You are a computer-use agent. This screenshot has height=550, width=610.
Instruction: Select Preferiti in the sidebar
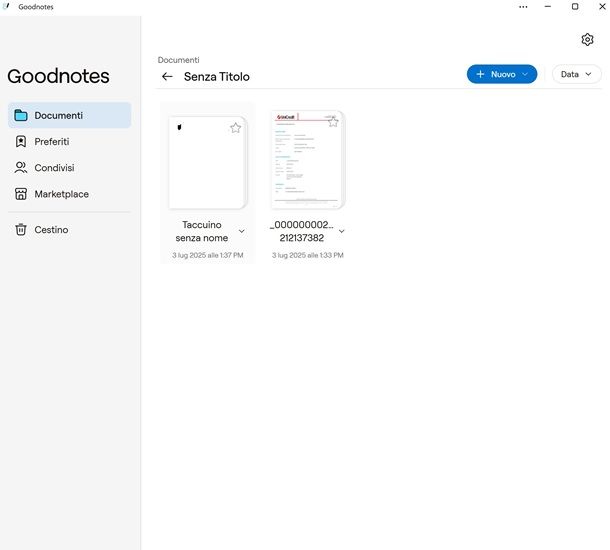pos(70,142)
